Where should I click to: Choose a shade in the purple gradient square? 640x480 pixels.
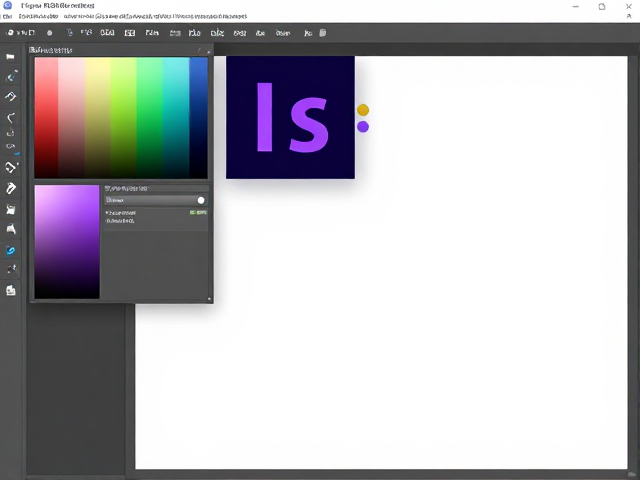[67, 242]
